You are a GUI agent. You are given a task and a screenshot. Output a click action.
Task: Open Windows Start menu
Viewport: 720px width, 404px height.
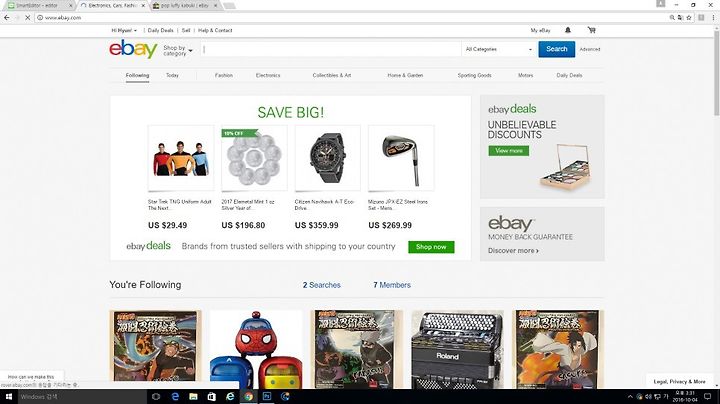pyautogui.click(x=9, y=397)
